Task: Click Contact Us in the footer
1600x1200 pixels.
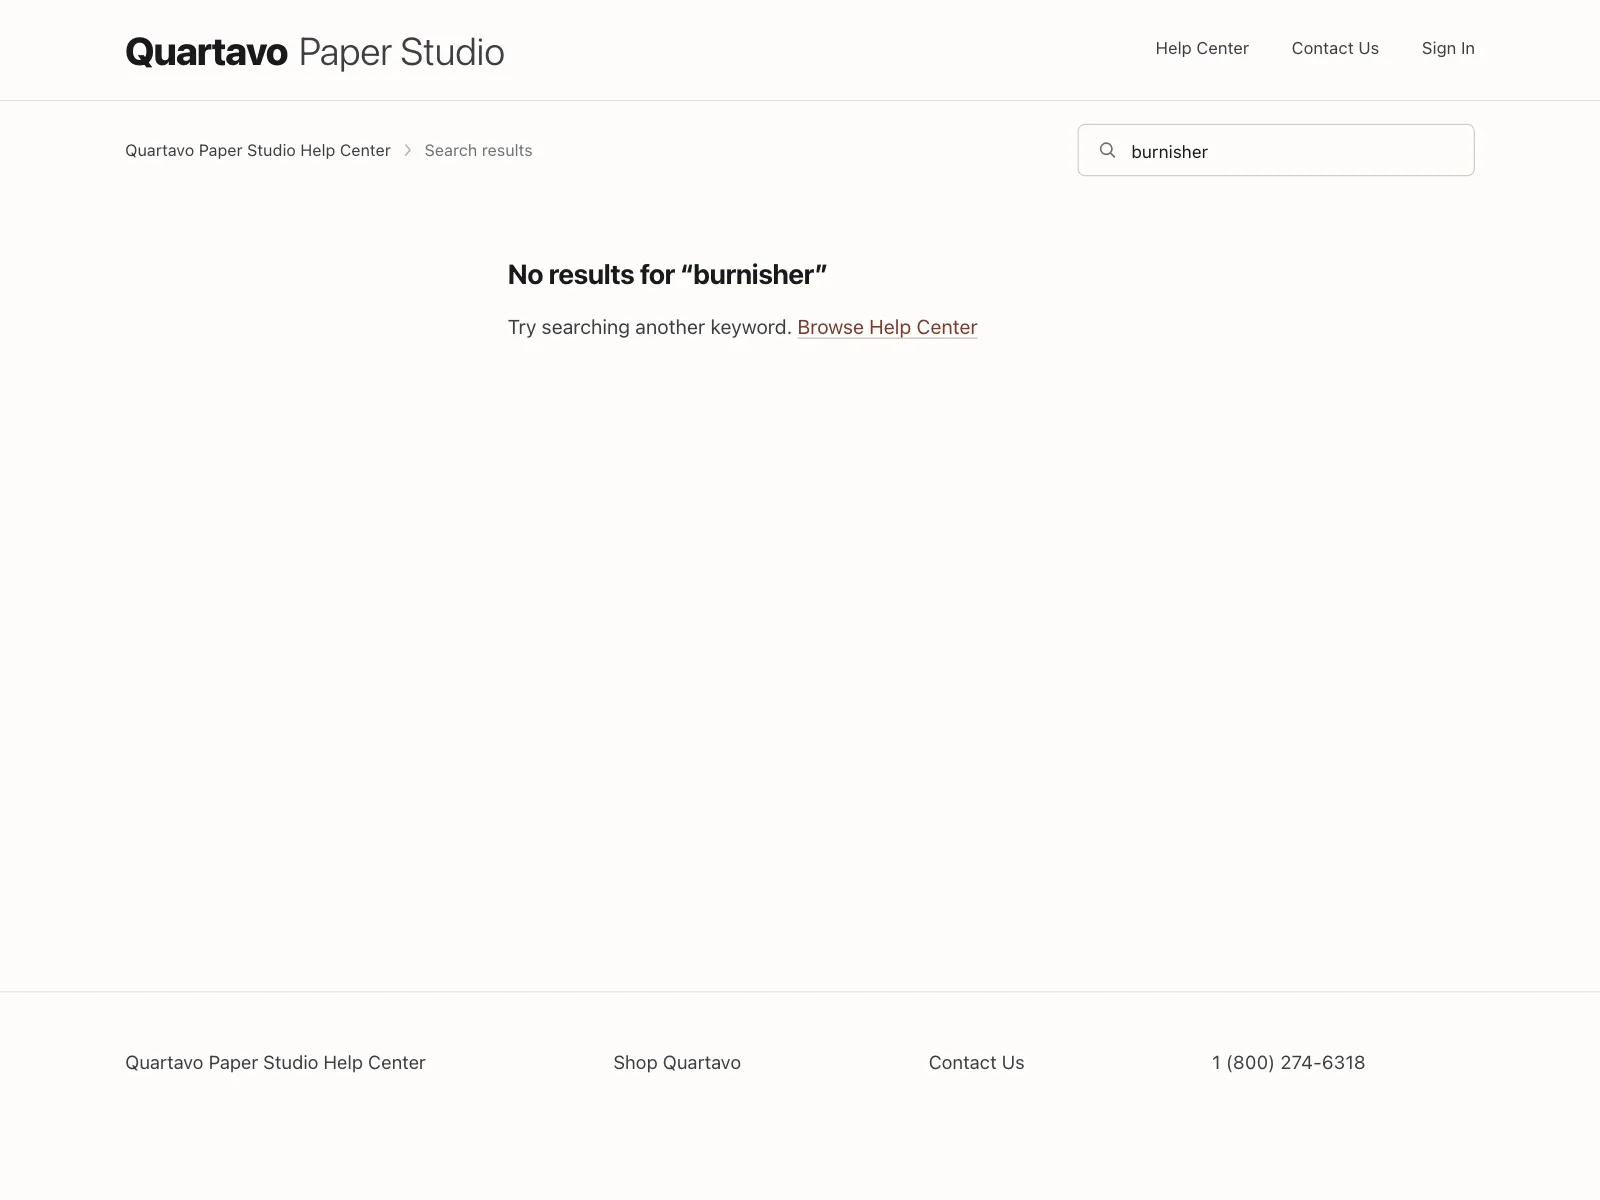Action: click(976, 1062)
